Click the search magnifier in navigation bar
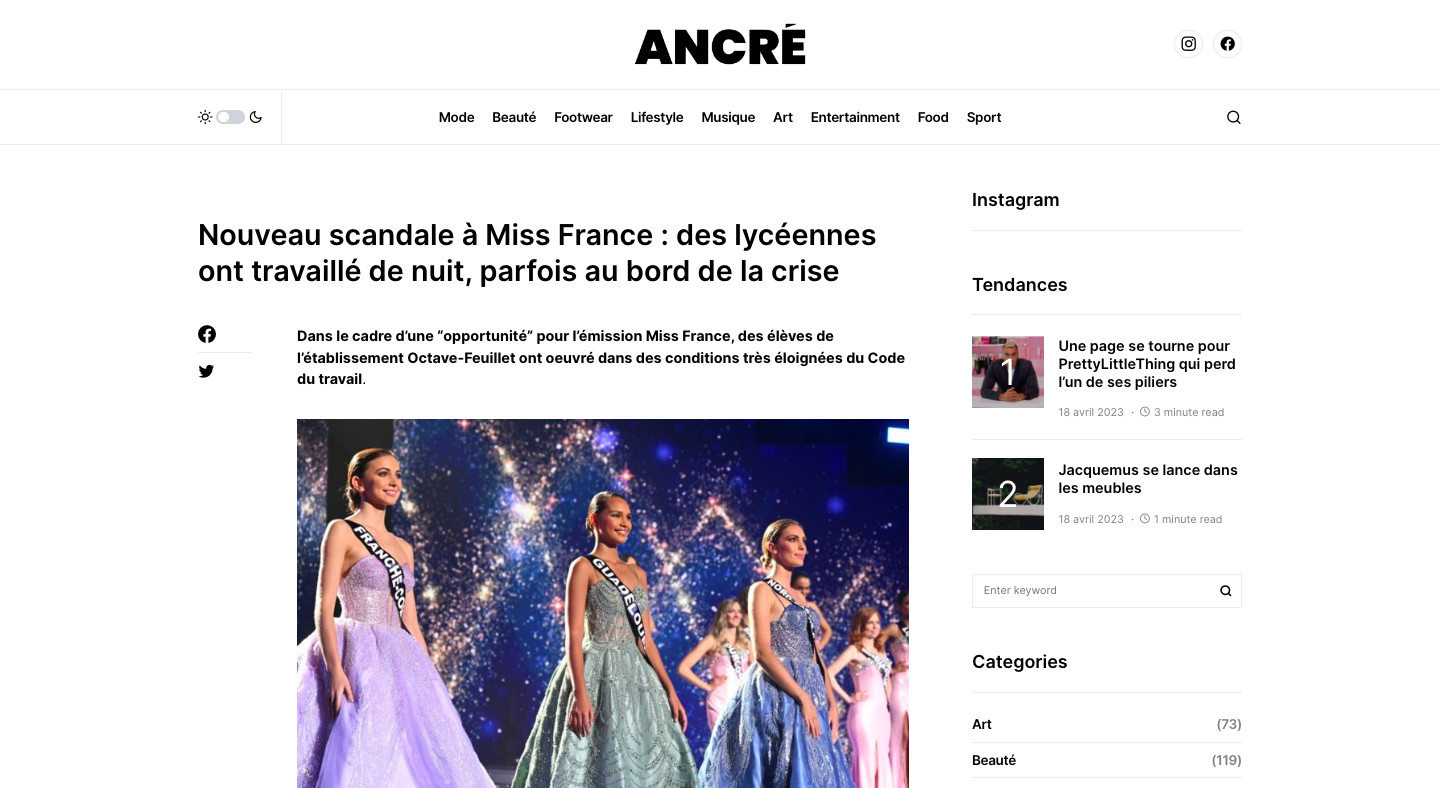This screenshot has width=1440, height=788. pos(1233,117)
